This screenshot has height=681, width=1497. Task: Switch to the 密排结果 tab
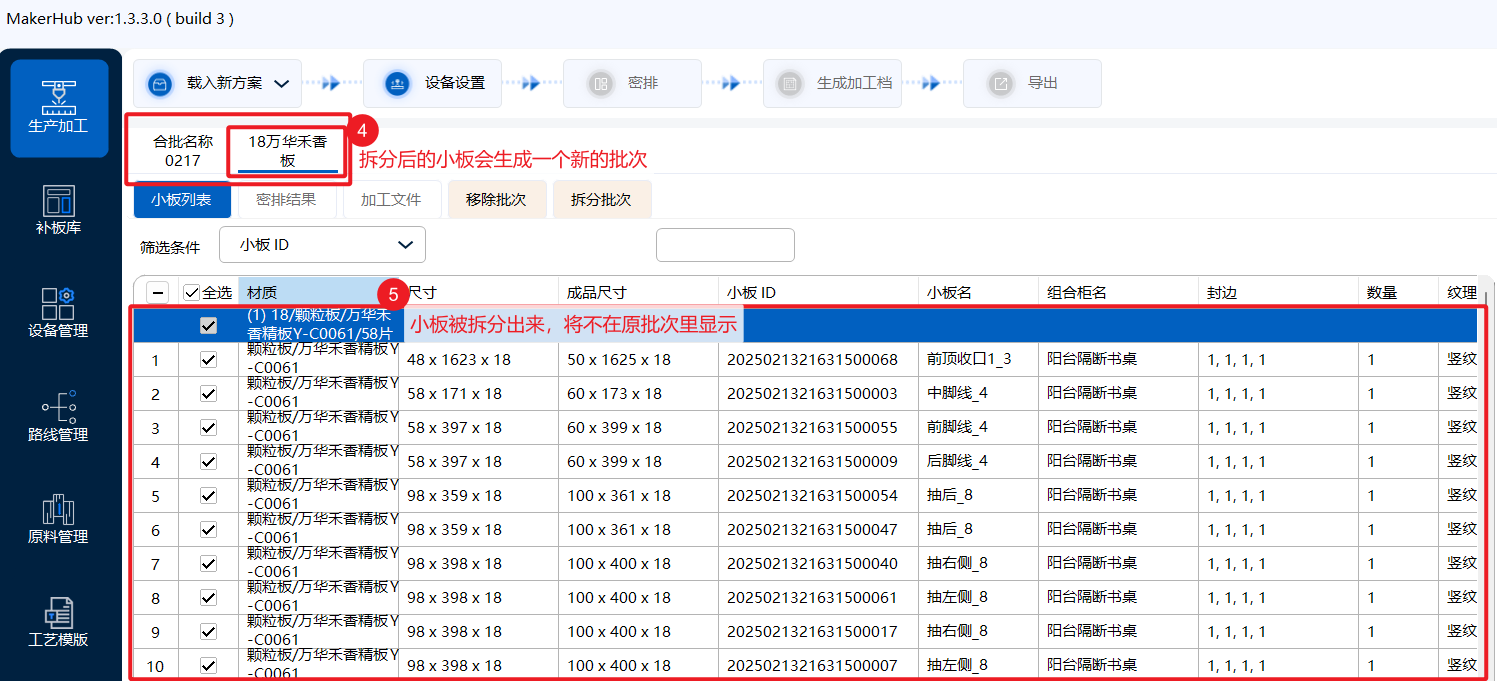[286, 199]
